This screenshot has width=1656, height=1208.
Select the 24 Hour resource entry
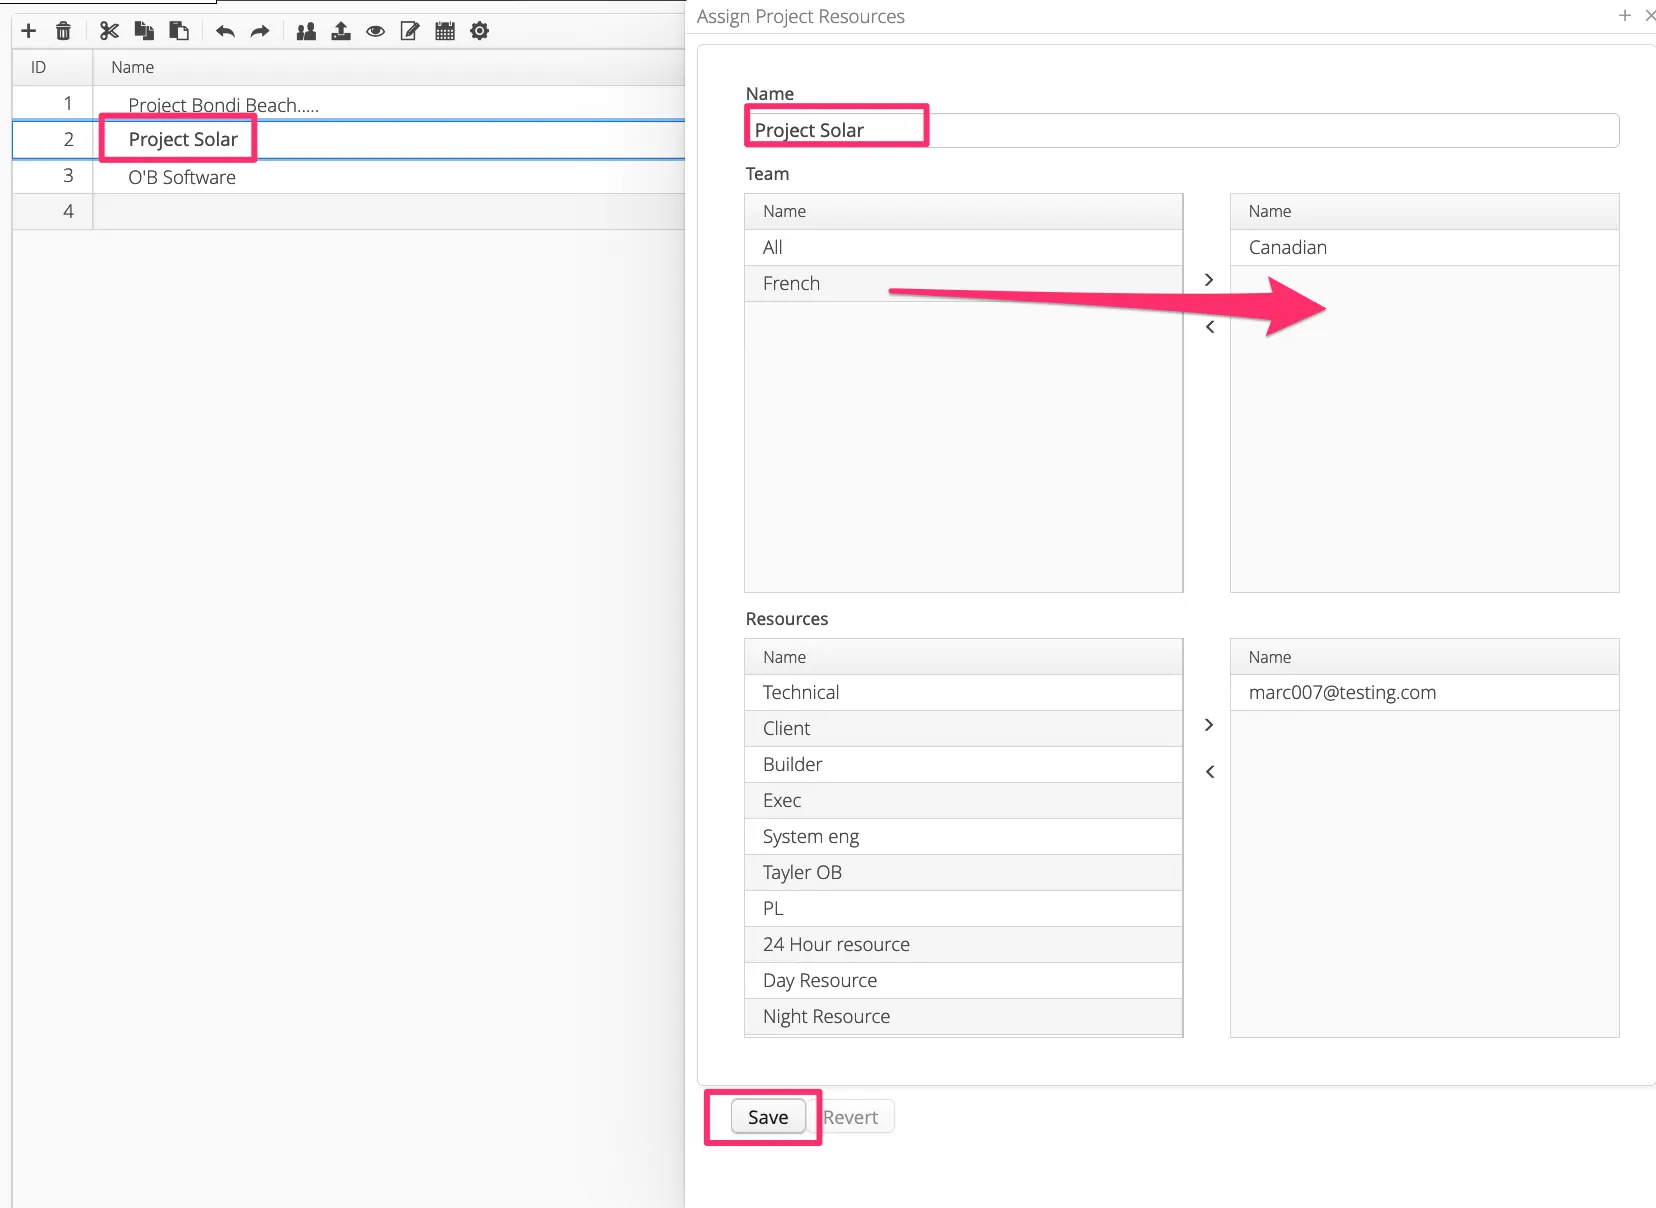pyautogui.click(x=964, y=945)
